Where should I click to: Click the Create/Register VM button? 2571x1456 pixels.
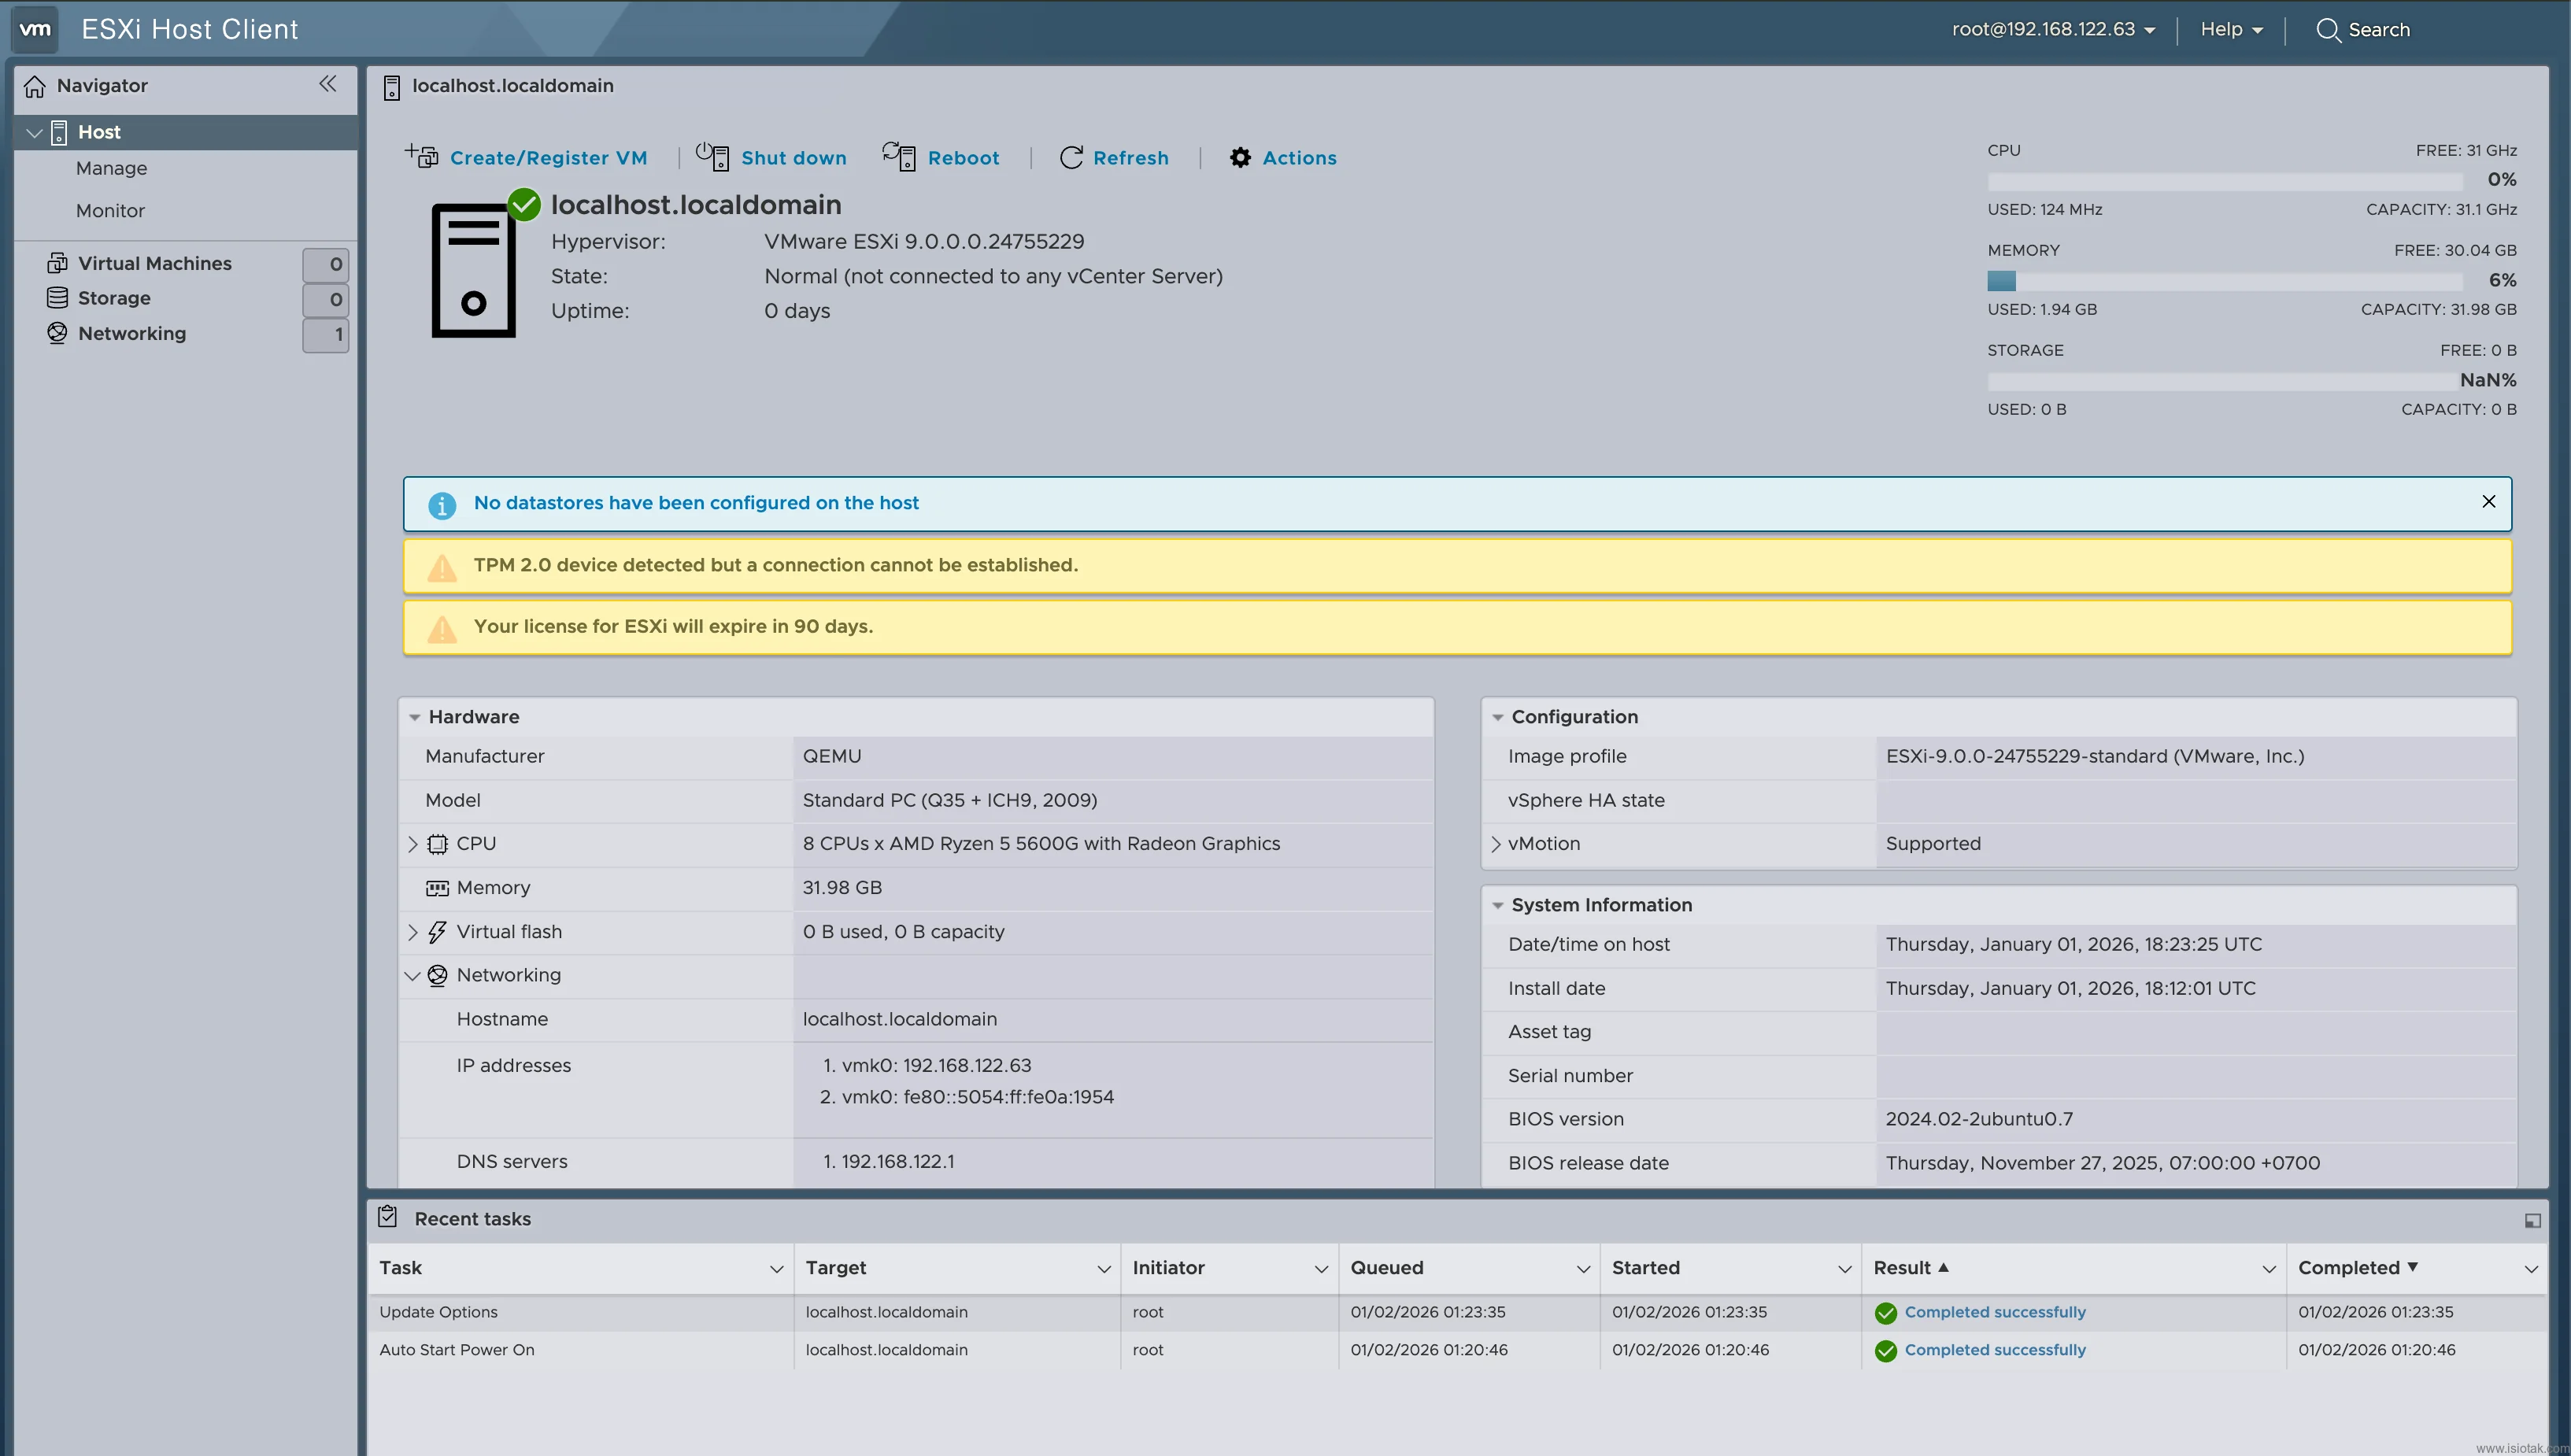tap(526, 157)
